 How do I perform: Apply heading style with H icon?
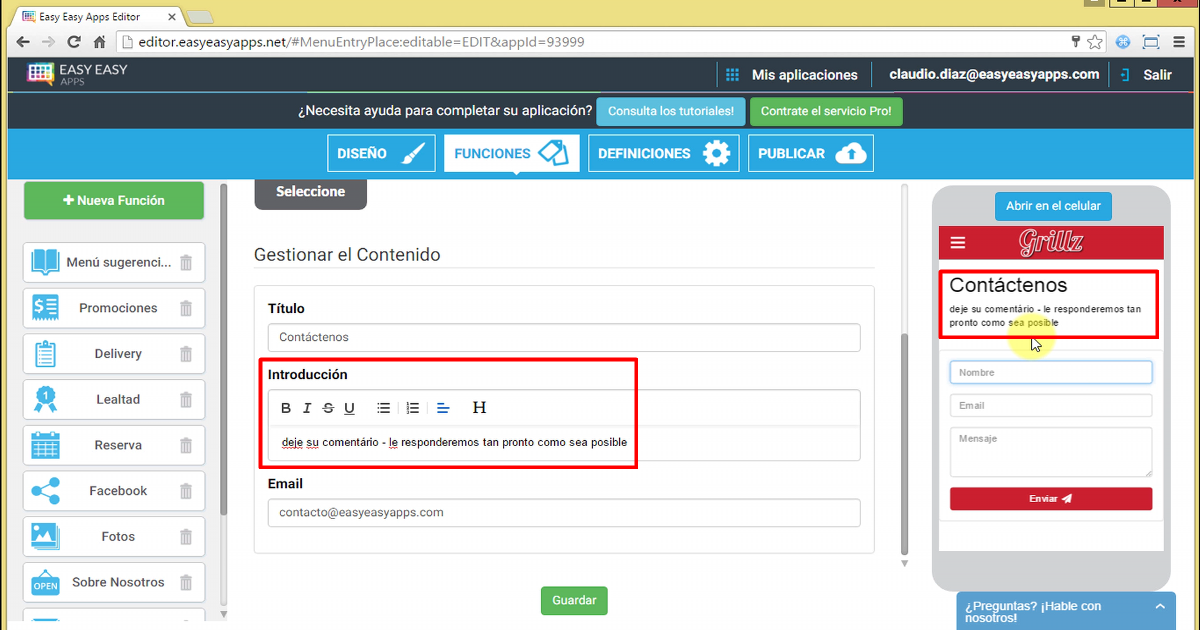point(479,408)
